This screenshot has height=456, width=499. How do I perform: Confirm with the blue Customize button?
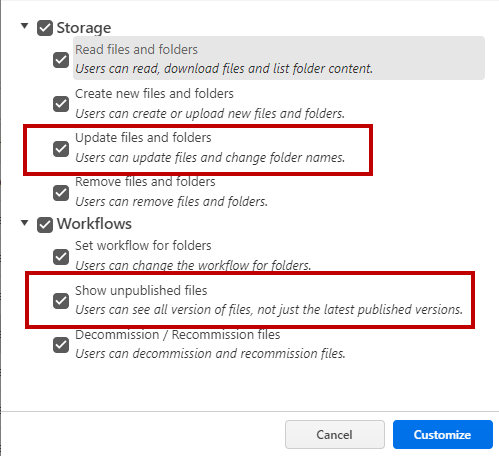point(443,434)
